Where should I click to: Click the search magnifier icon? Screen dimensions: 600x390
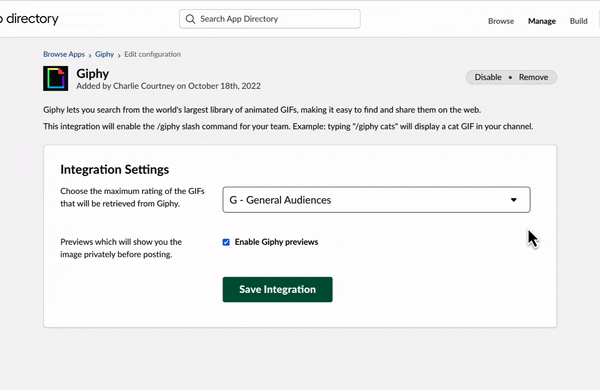pos(190,19)
